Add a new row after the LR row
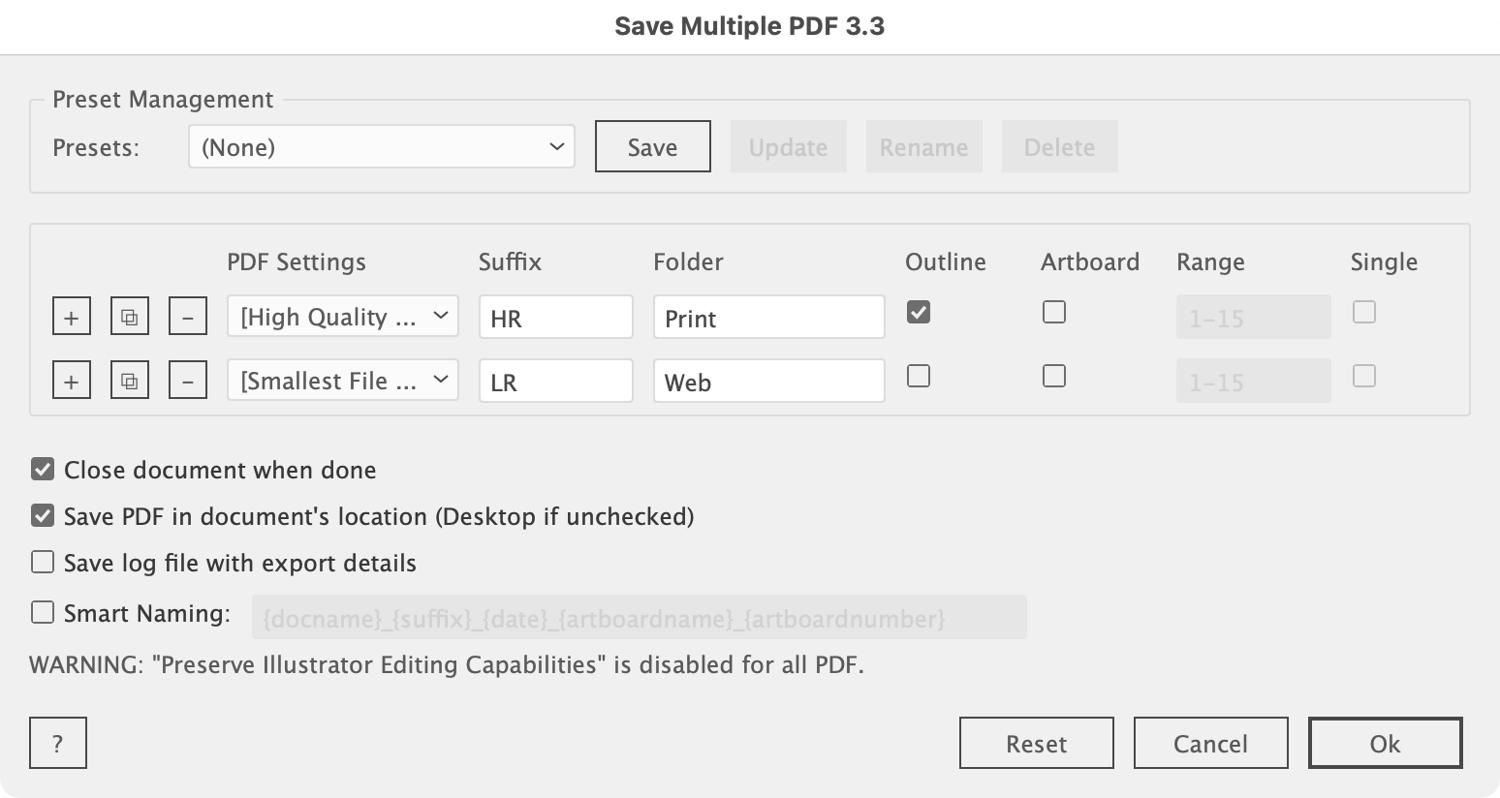Viewport: 1500px width, 798px height. (x=71, y=381)
